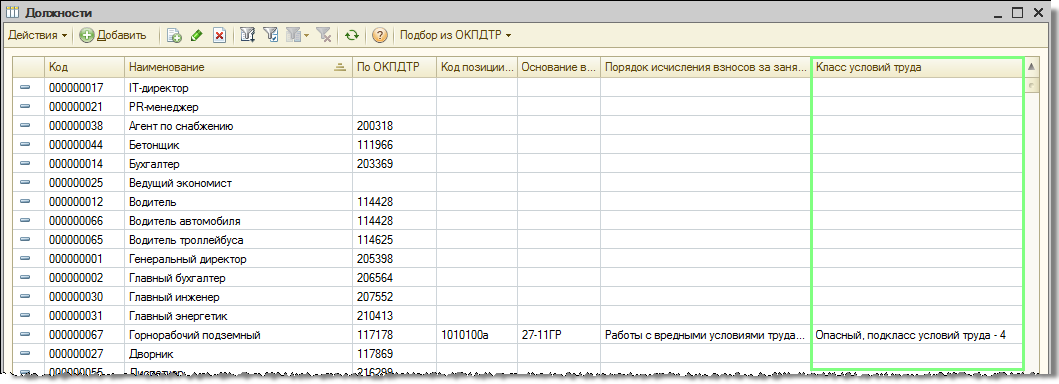Click the Код column header
Screen dimensions: 1059x384
point(84,67)
